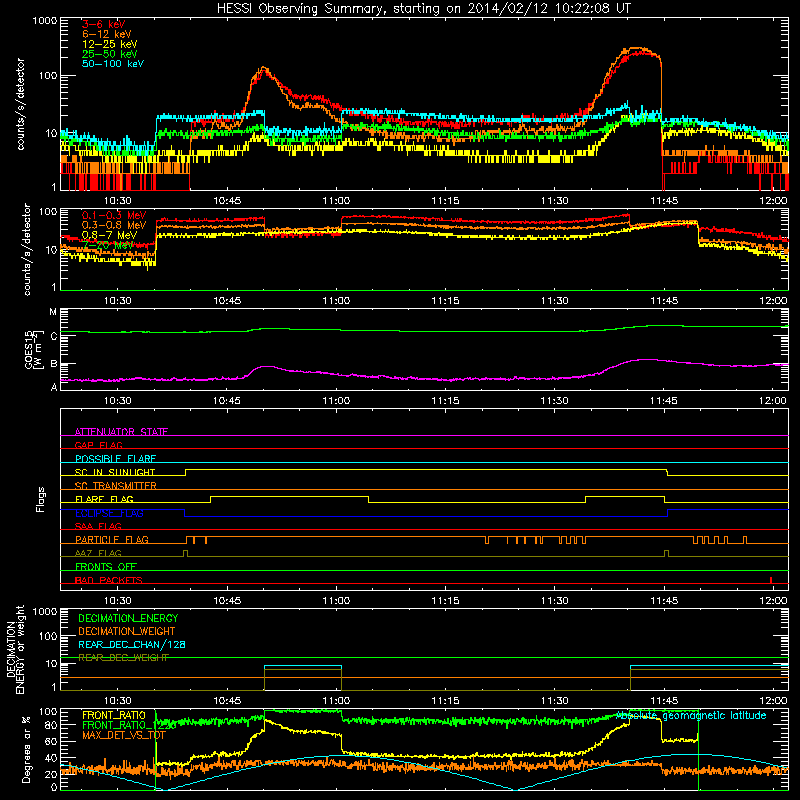Click the 0.1-0.3 MeV legend label
Screen dimensions: 800x800
tap(114, 215)
